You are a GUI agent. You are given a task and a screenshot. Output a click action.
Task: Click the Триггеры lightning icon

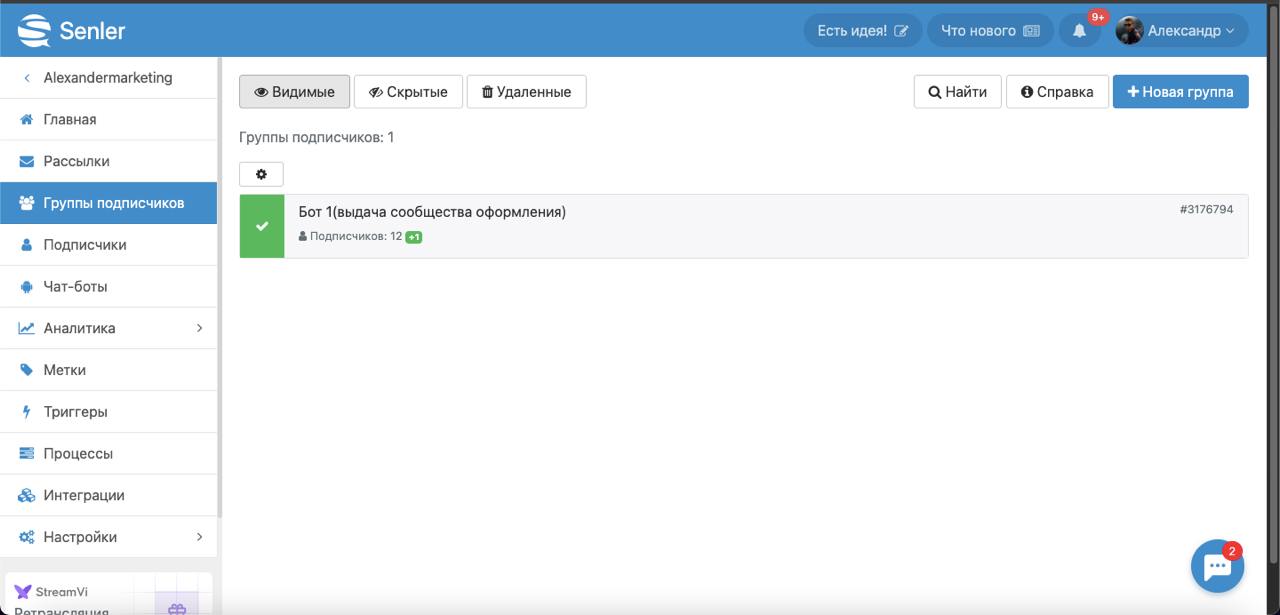27,412
